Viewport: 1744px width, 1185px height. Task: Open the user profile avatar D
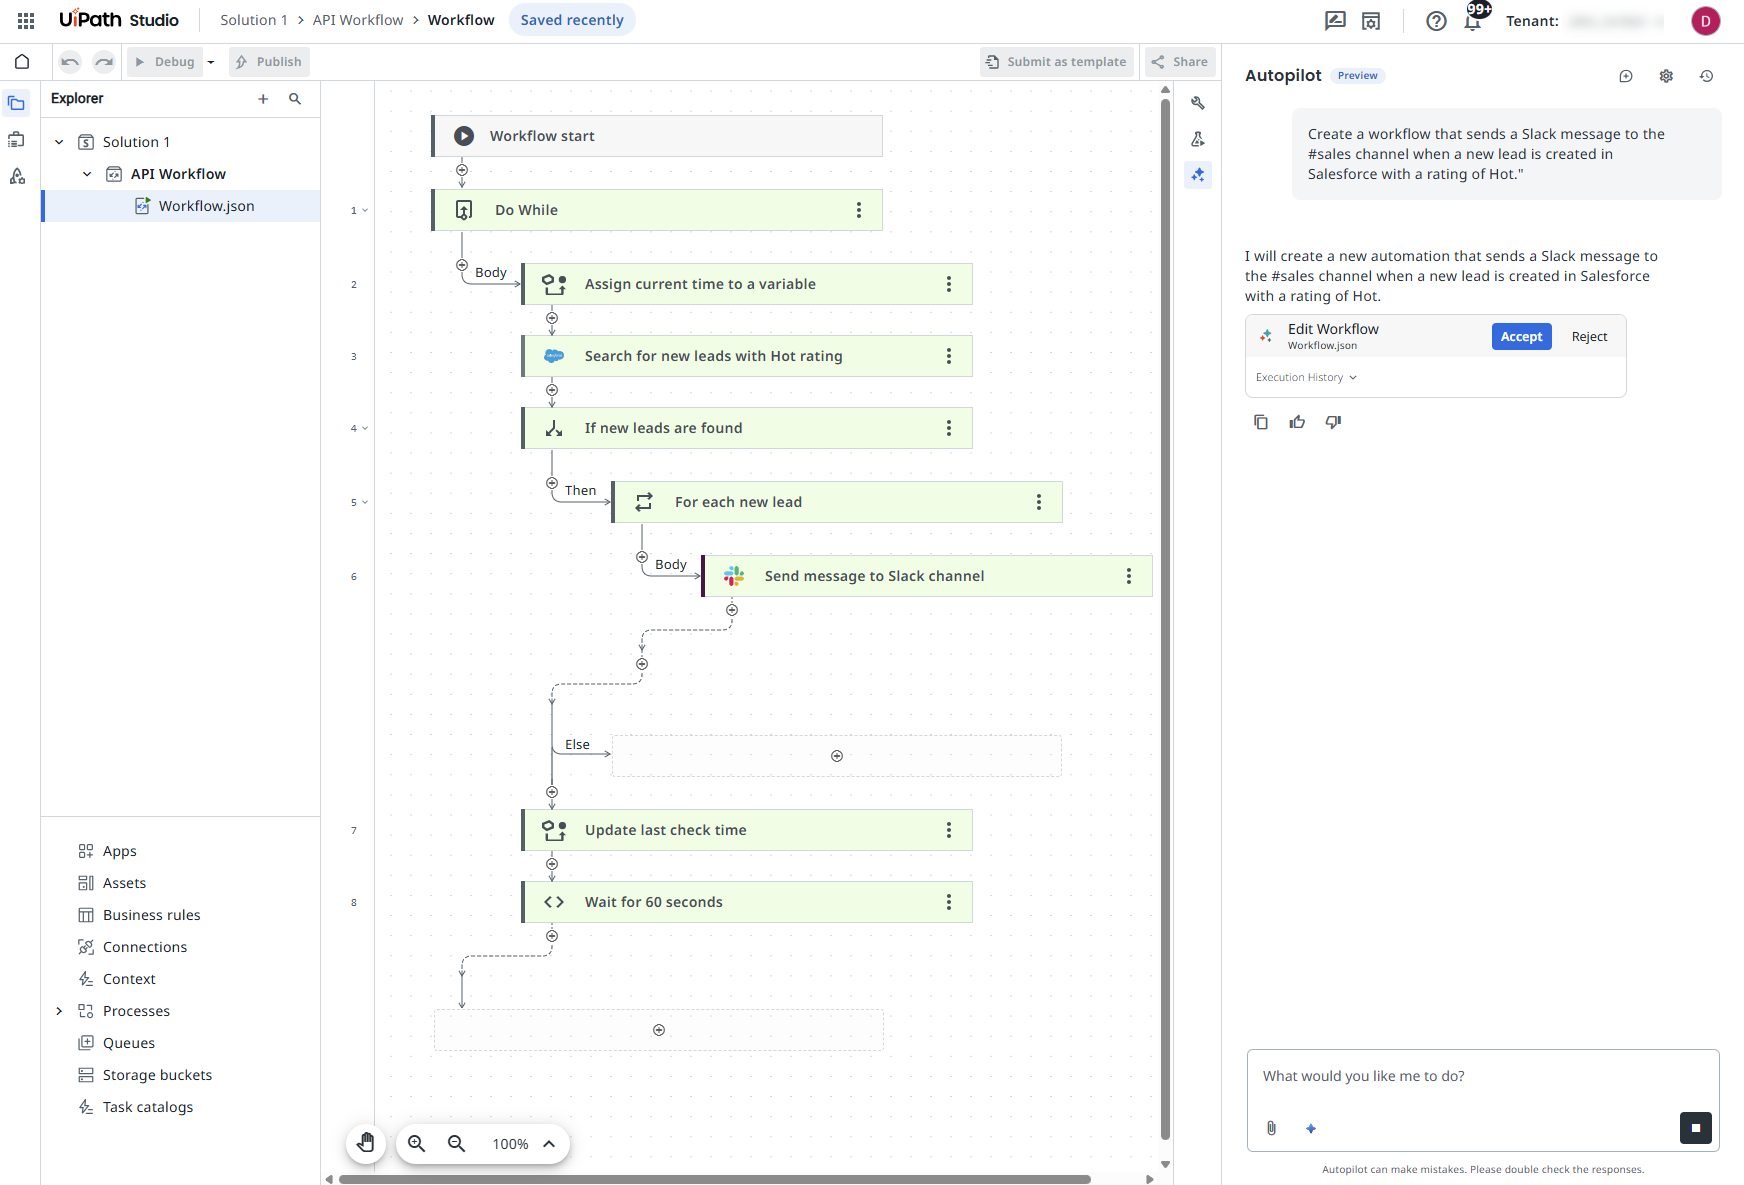coord(1705,20)
